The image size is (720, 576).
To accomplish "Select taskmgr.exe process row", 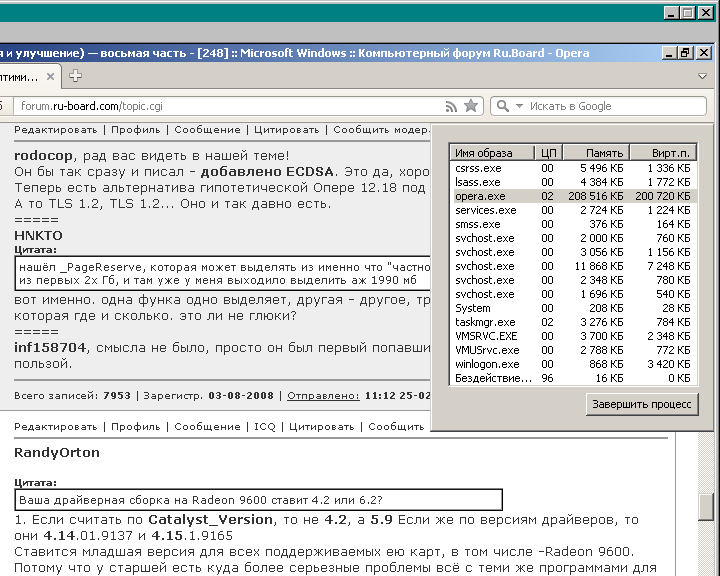I will pos(573,322).
